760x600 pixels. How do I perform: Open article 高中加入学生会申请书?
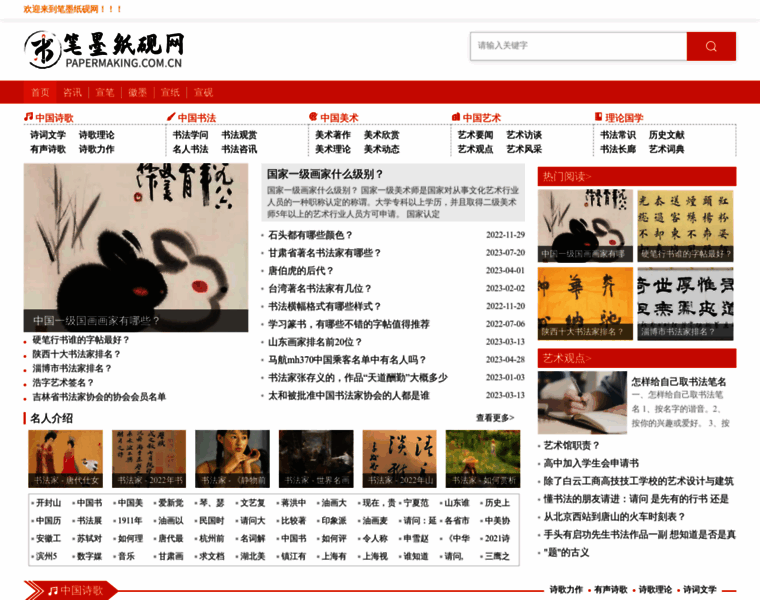(591, 463)
